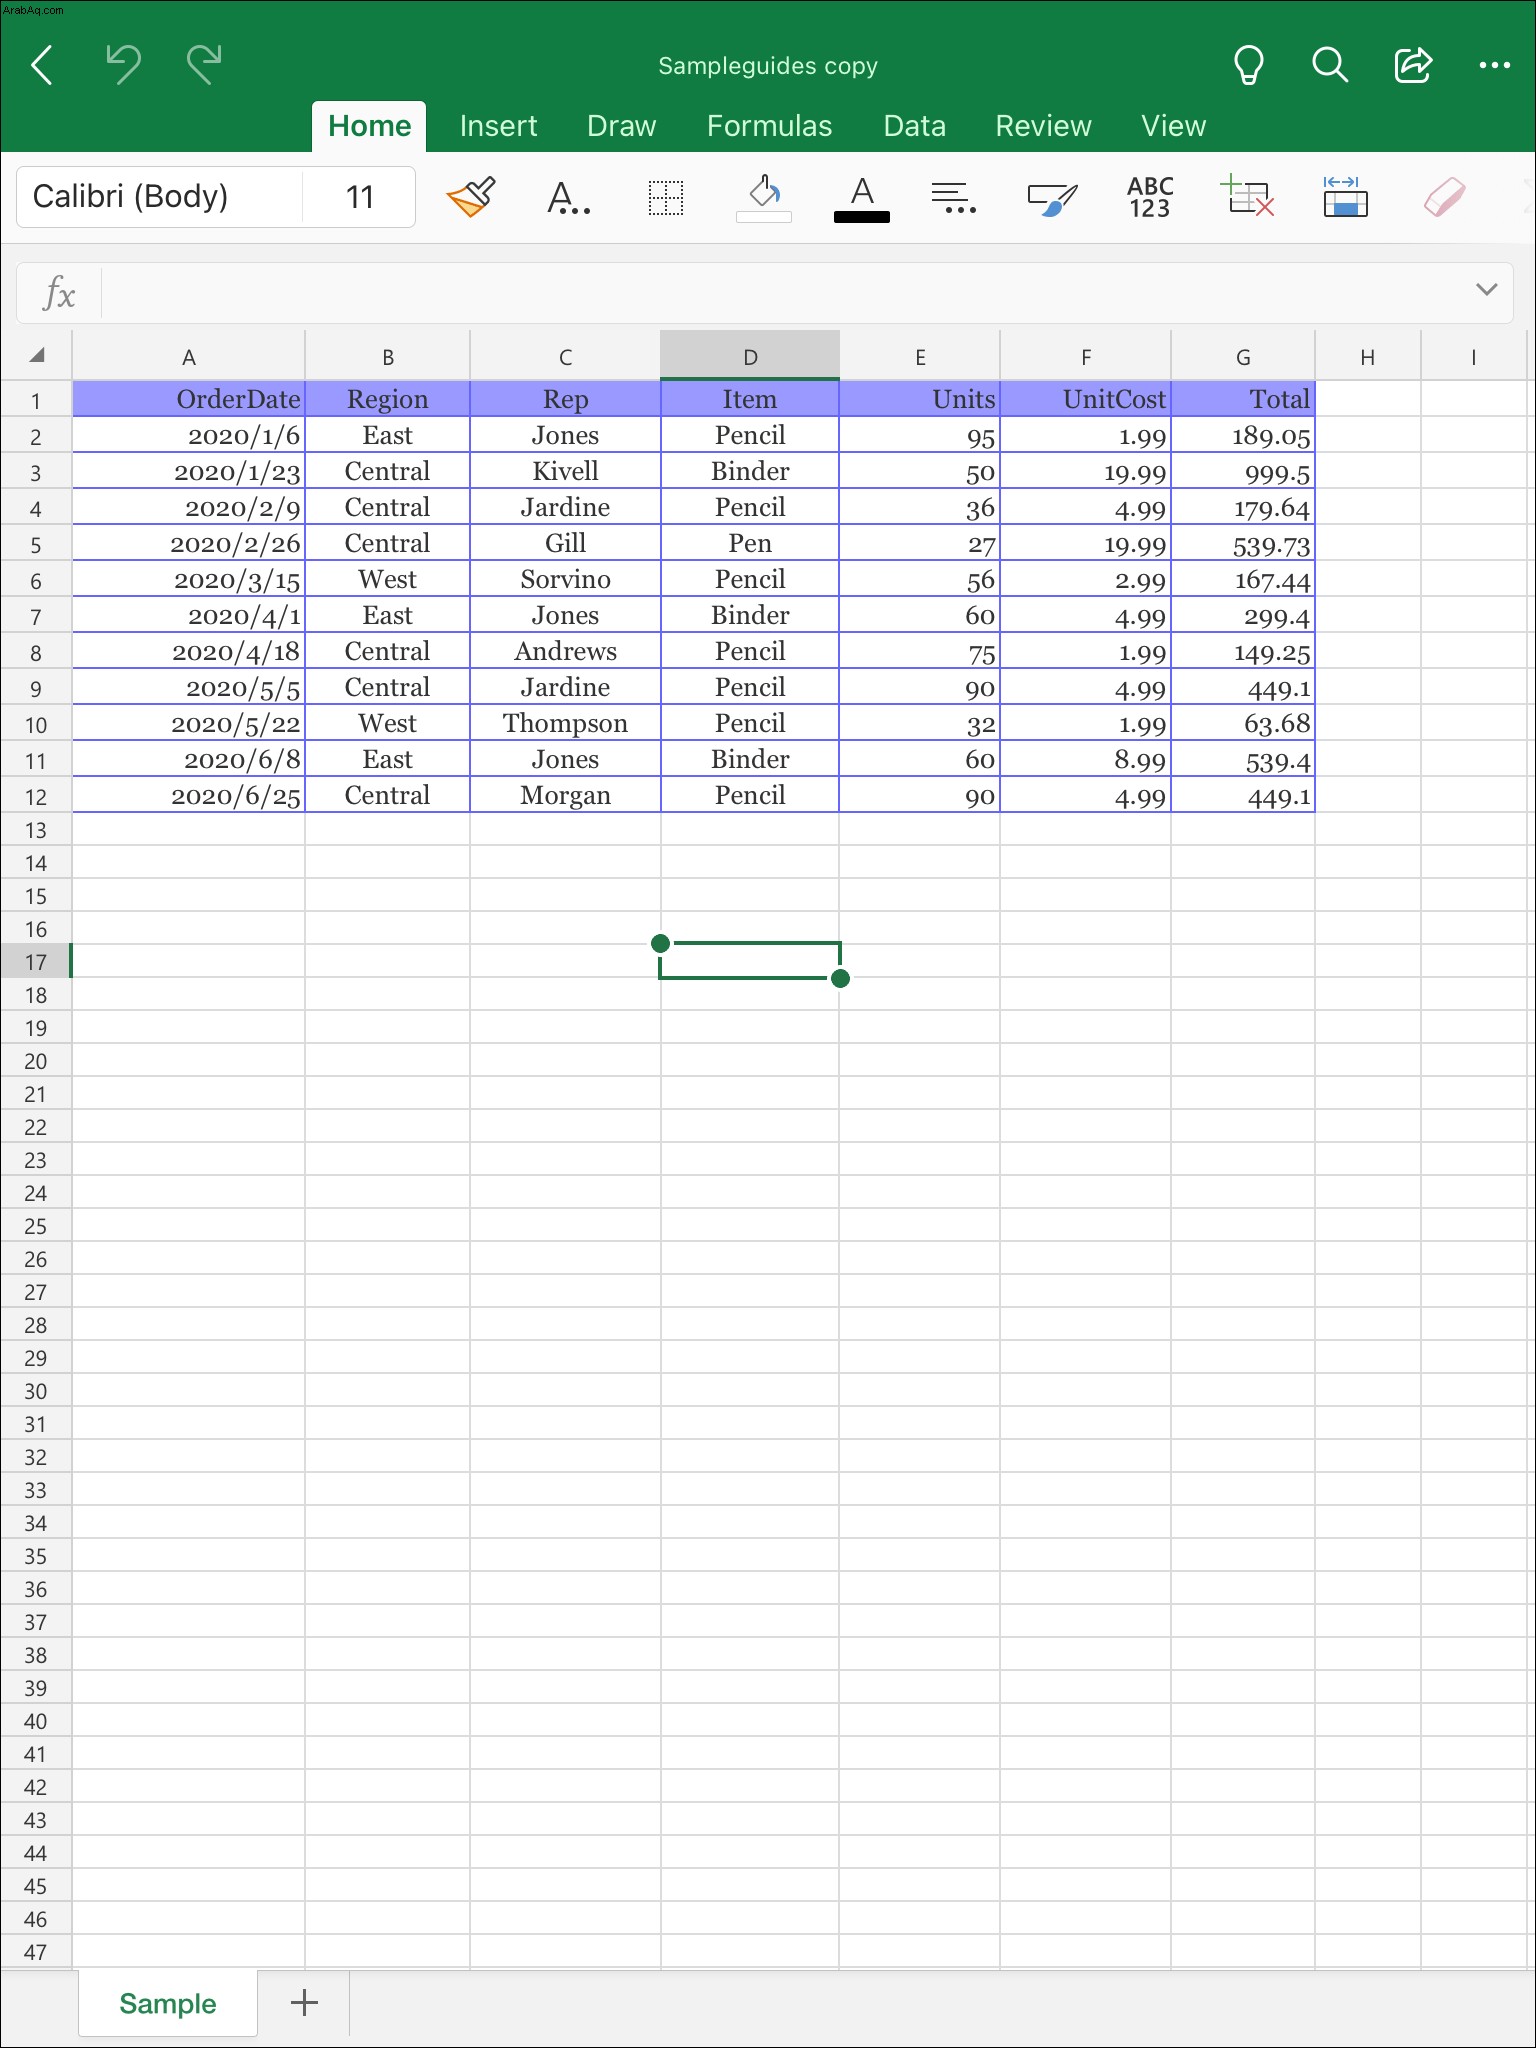This screenshot has width=1536, height=2048.
Task: Select row 17 header
Action: (x=36, y=962)
